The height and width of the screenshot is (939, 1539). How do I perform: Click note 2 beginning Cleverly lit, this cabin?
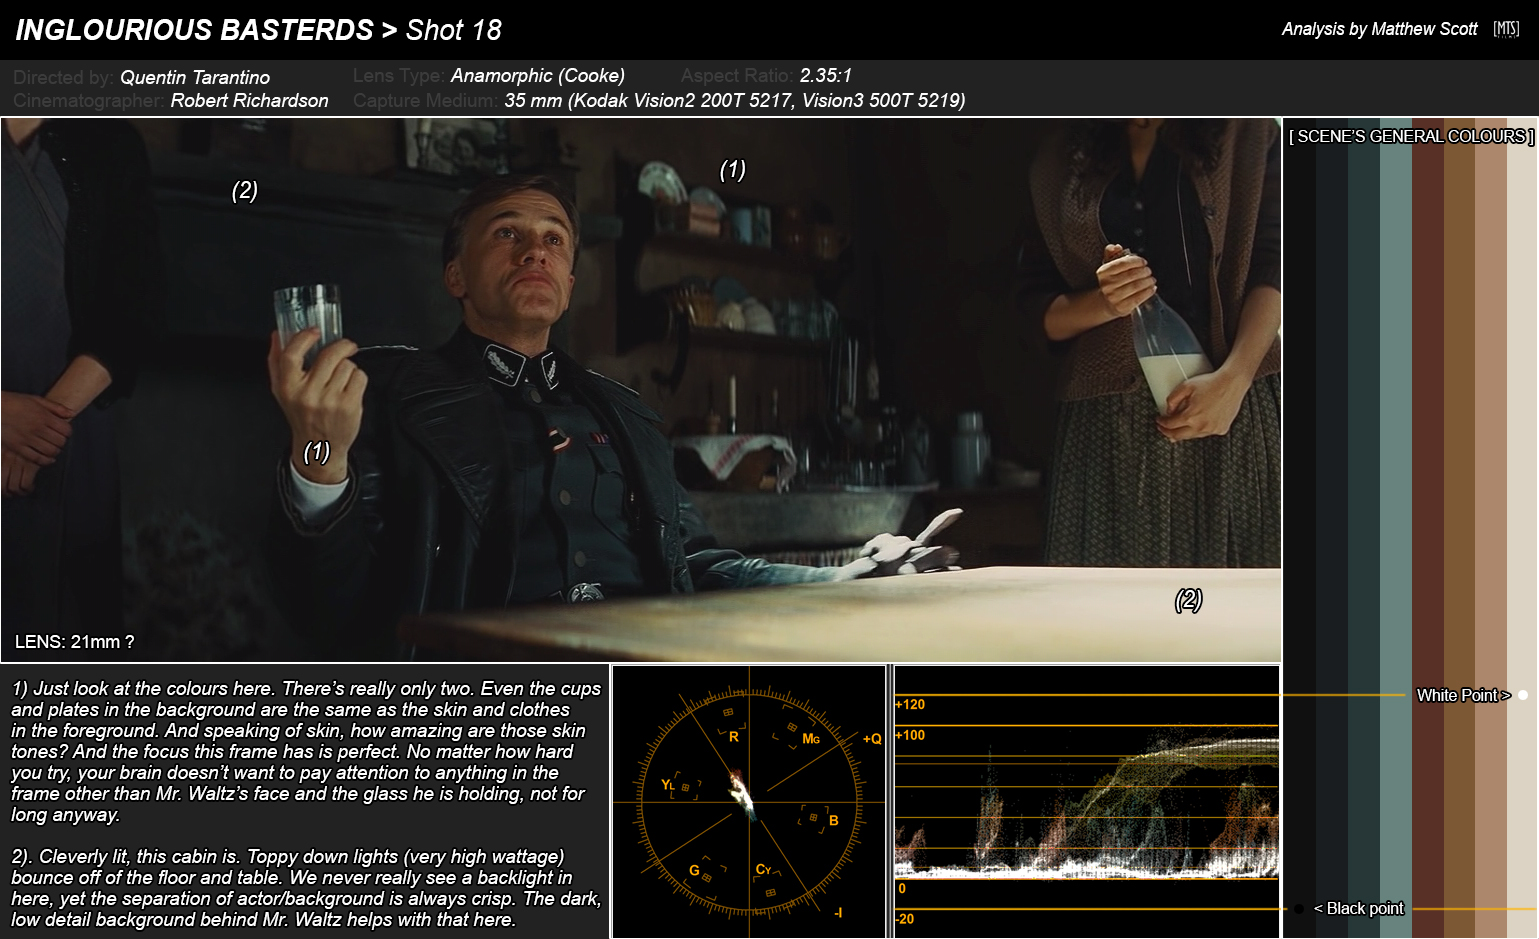tap(306, 888)
